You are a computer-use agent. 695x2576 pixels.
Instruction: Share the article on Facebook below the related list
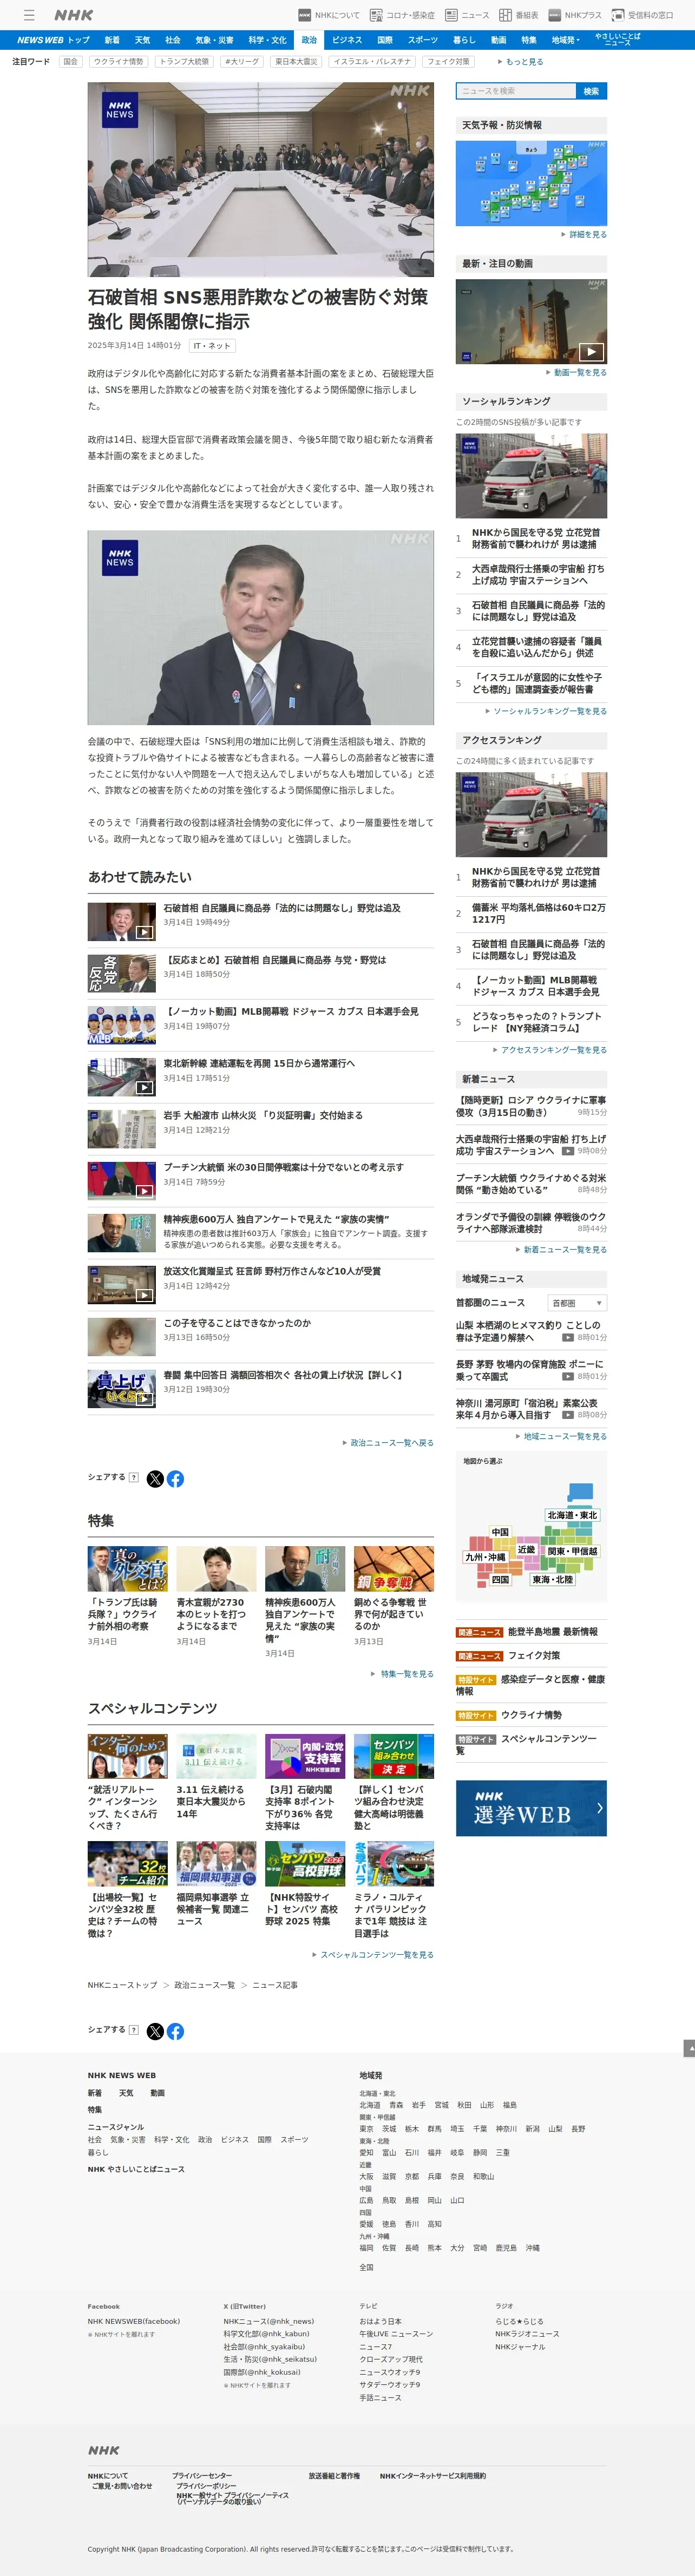(x=175, y=1478)
